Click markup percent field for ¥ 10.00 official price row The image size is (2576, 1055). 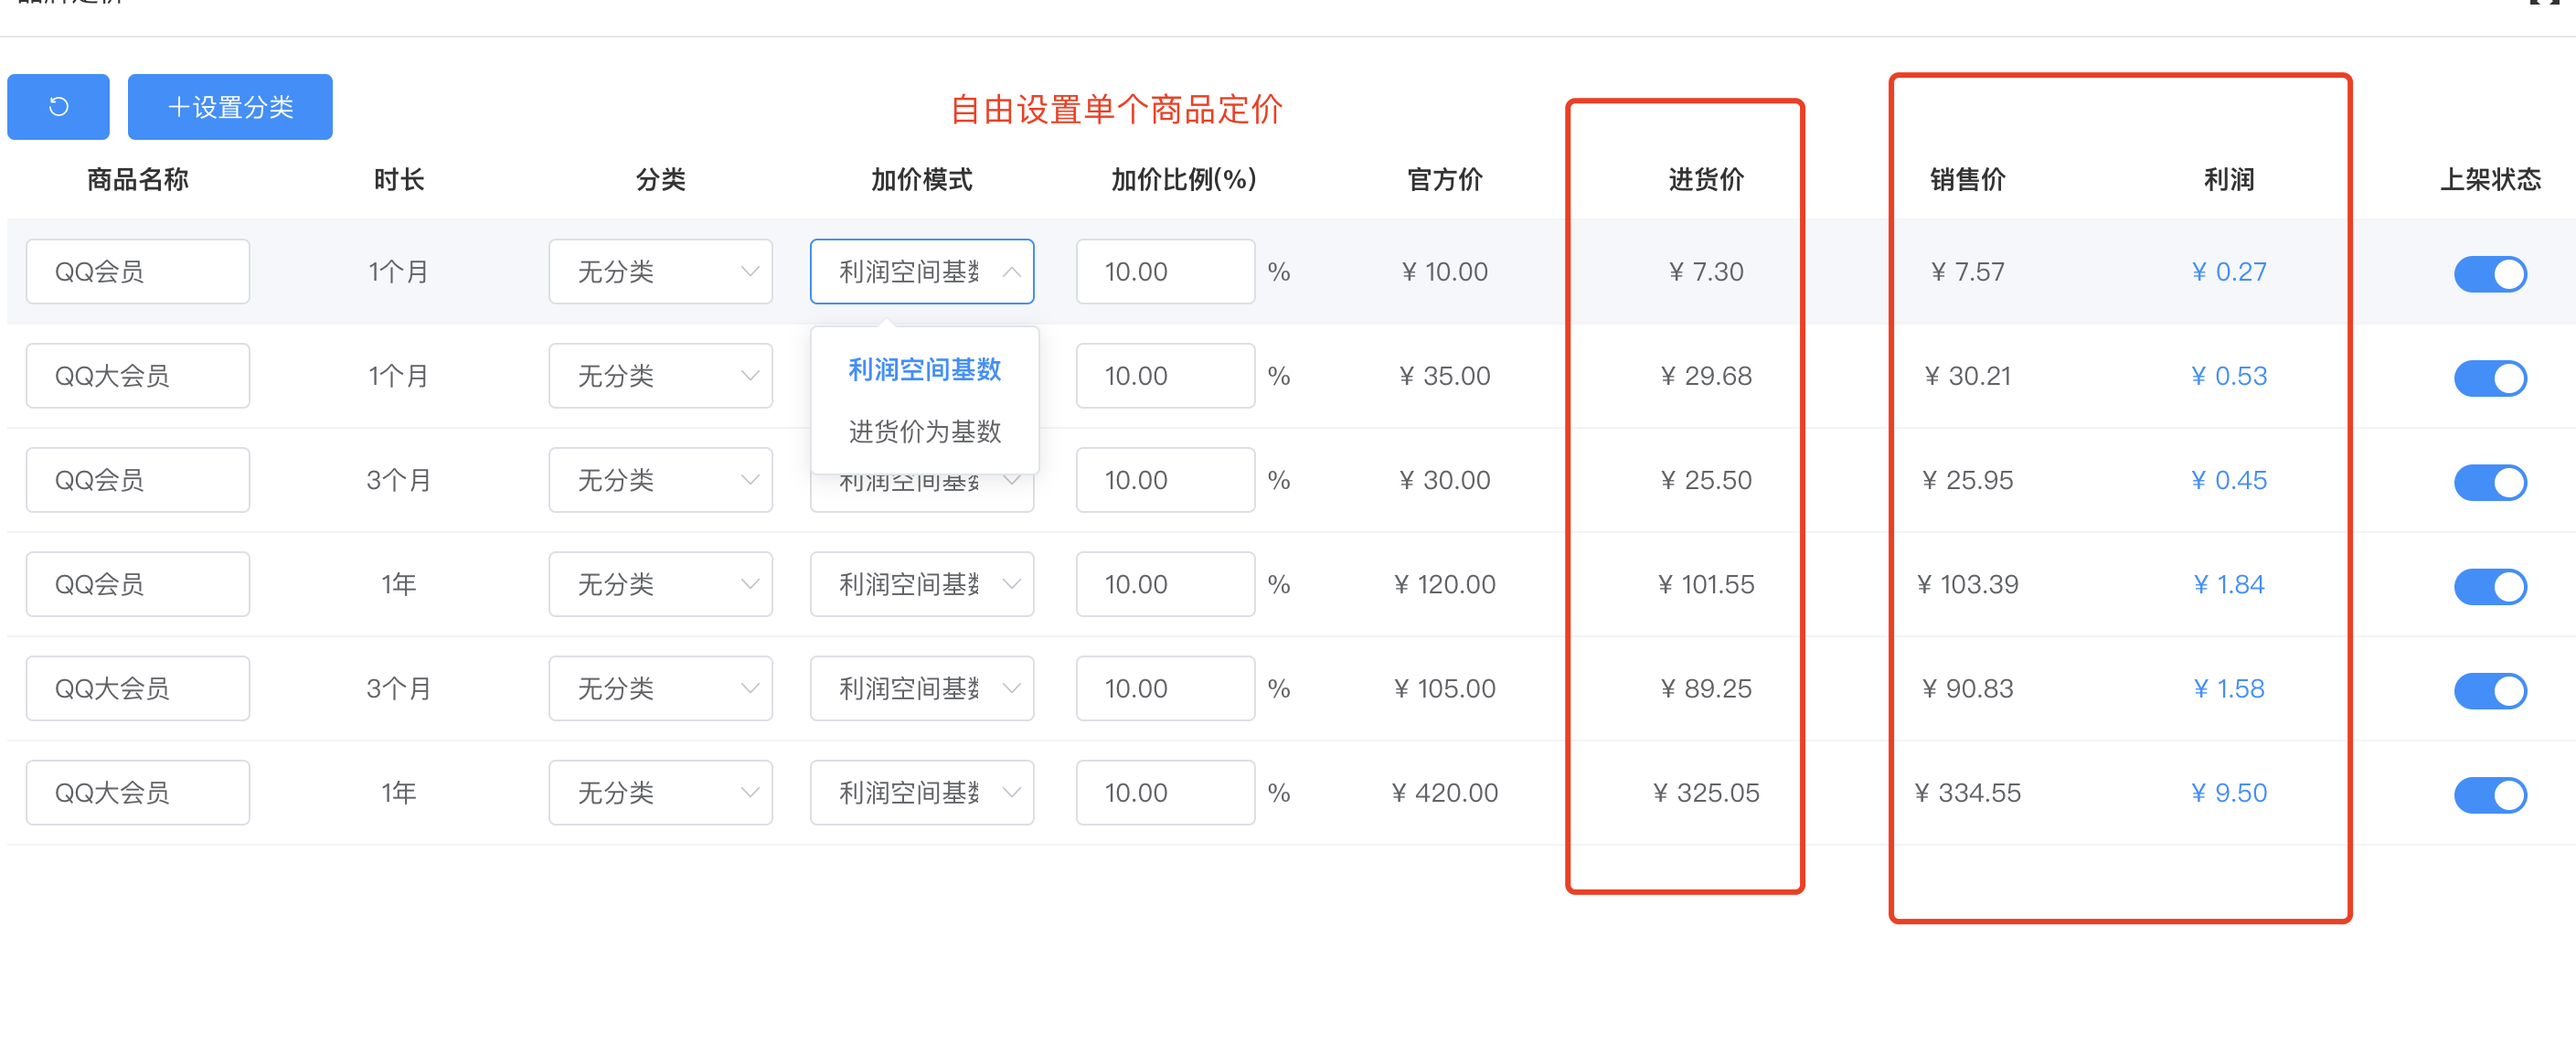(1165, 271)
